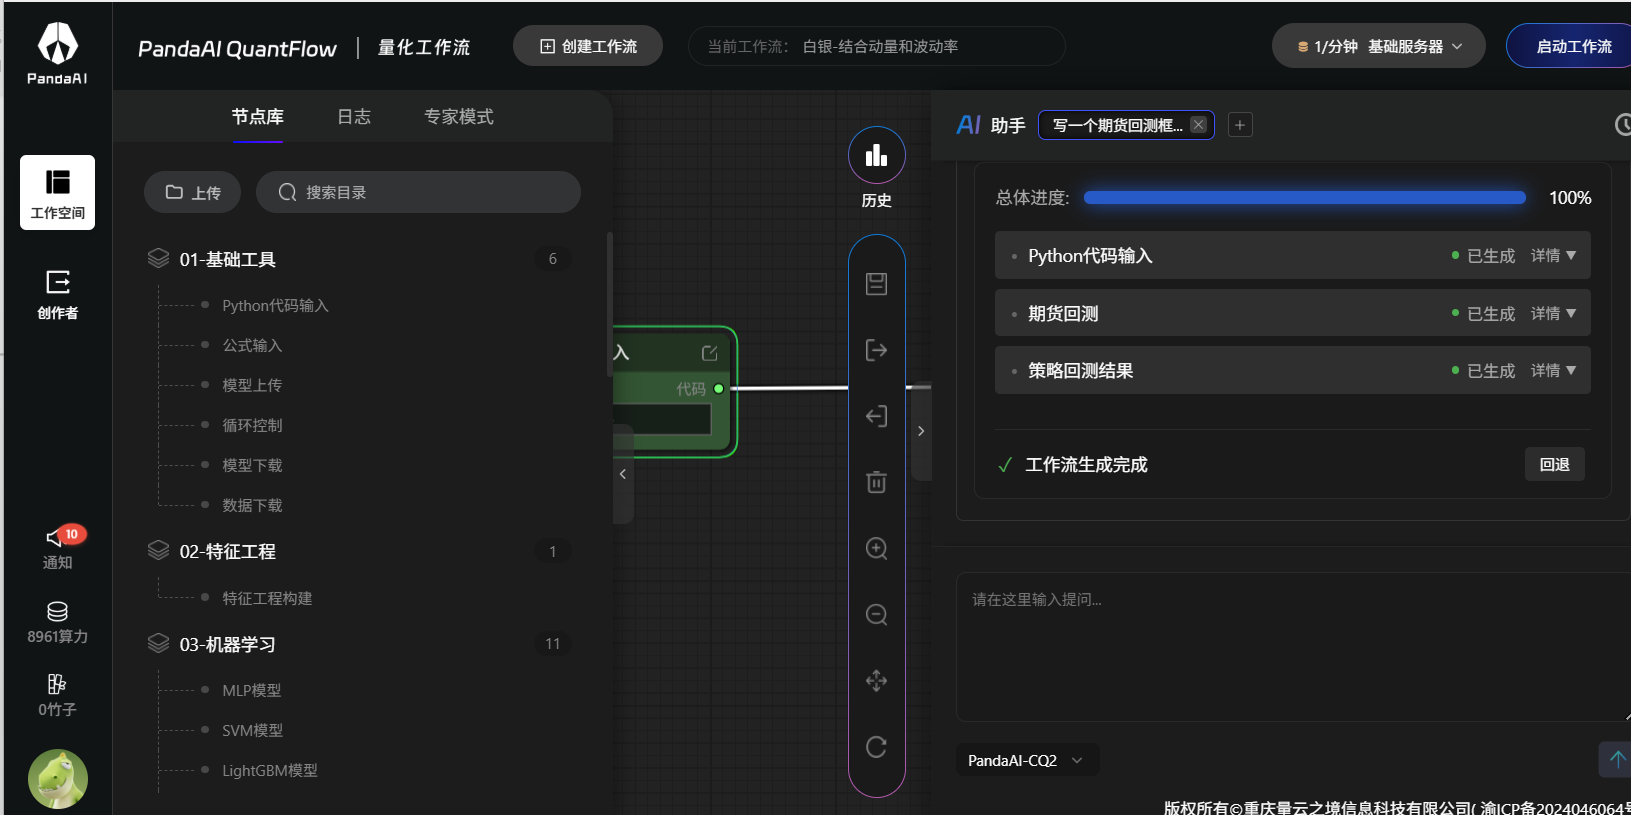Click the 上传 upload button
Screen dimensions: 1631x815
pyautogui.click(x=193, y=192)
